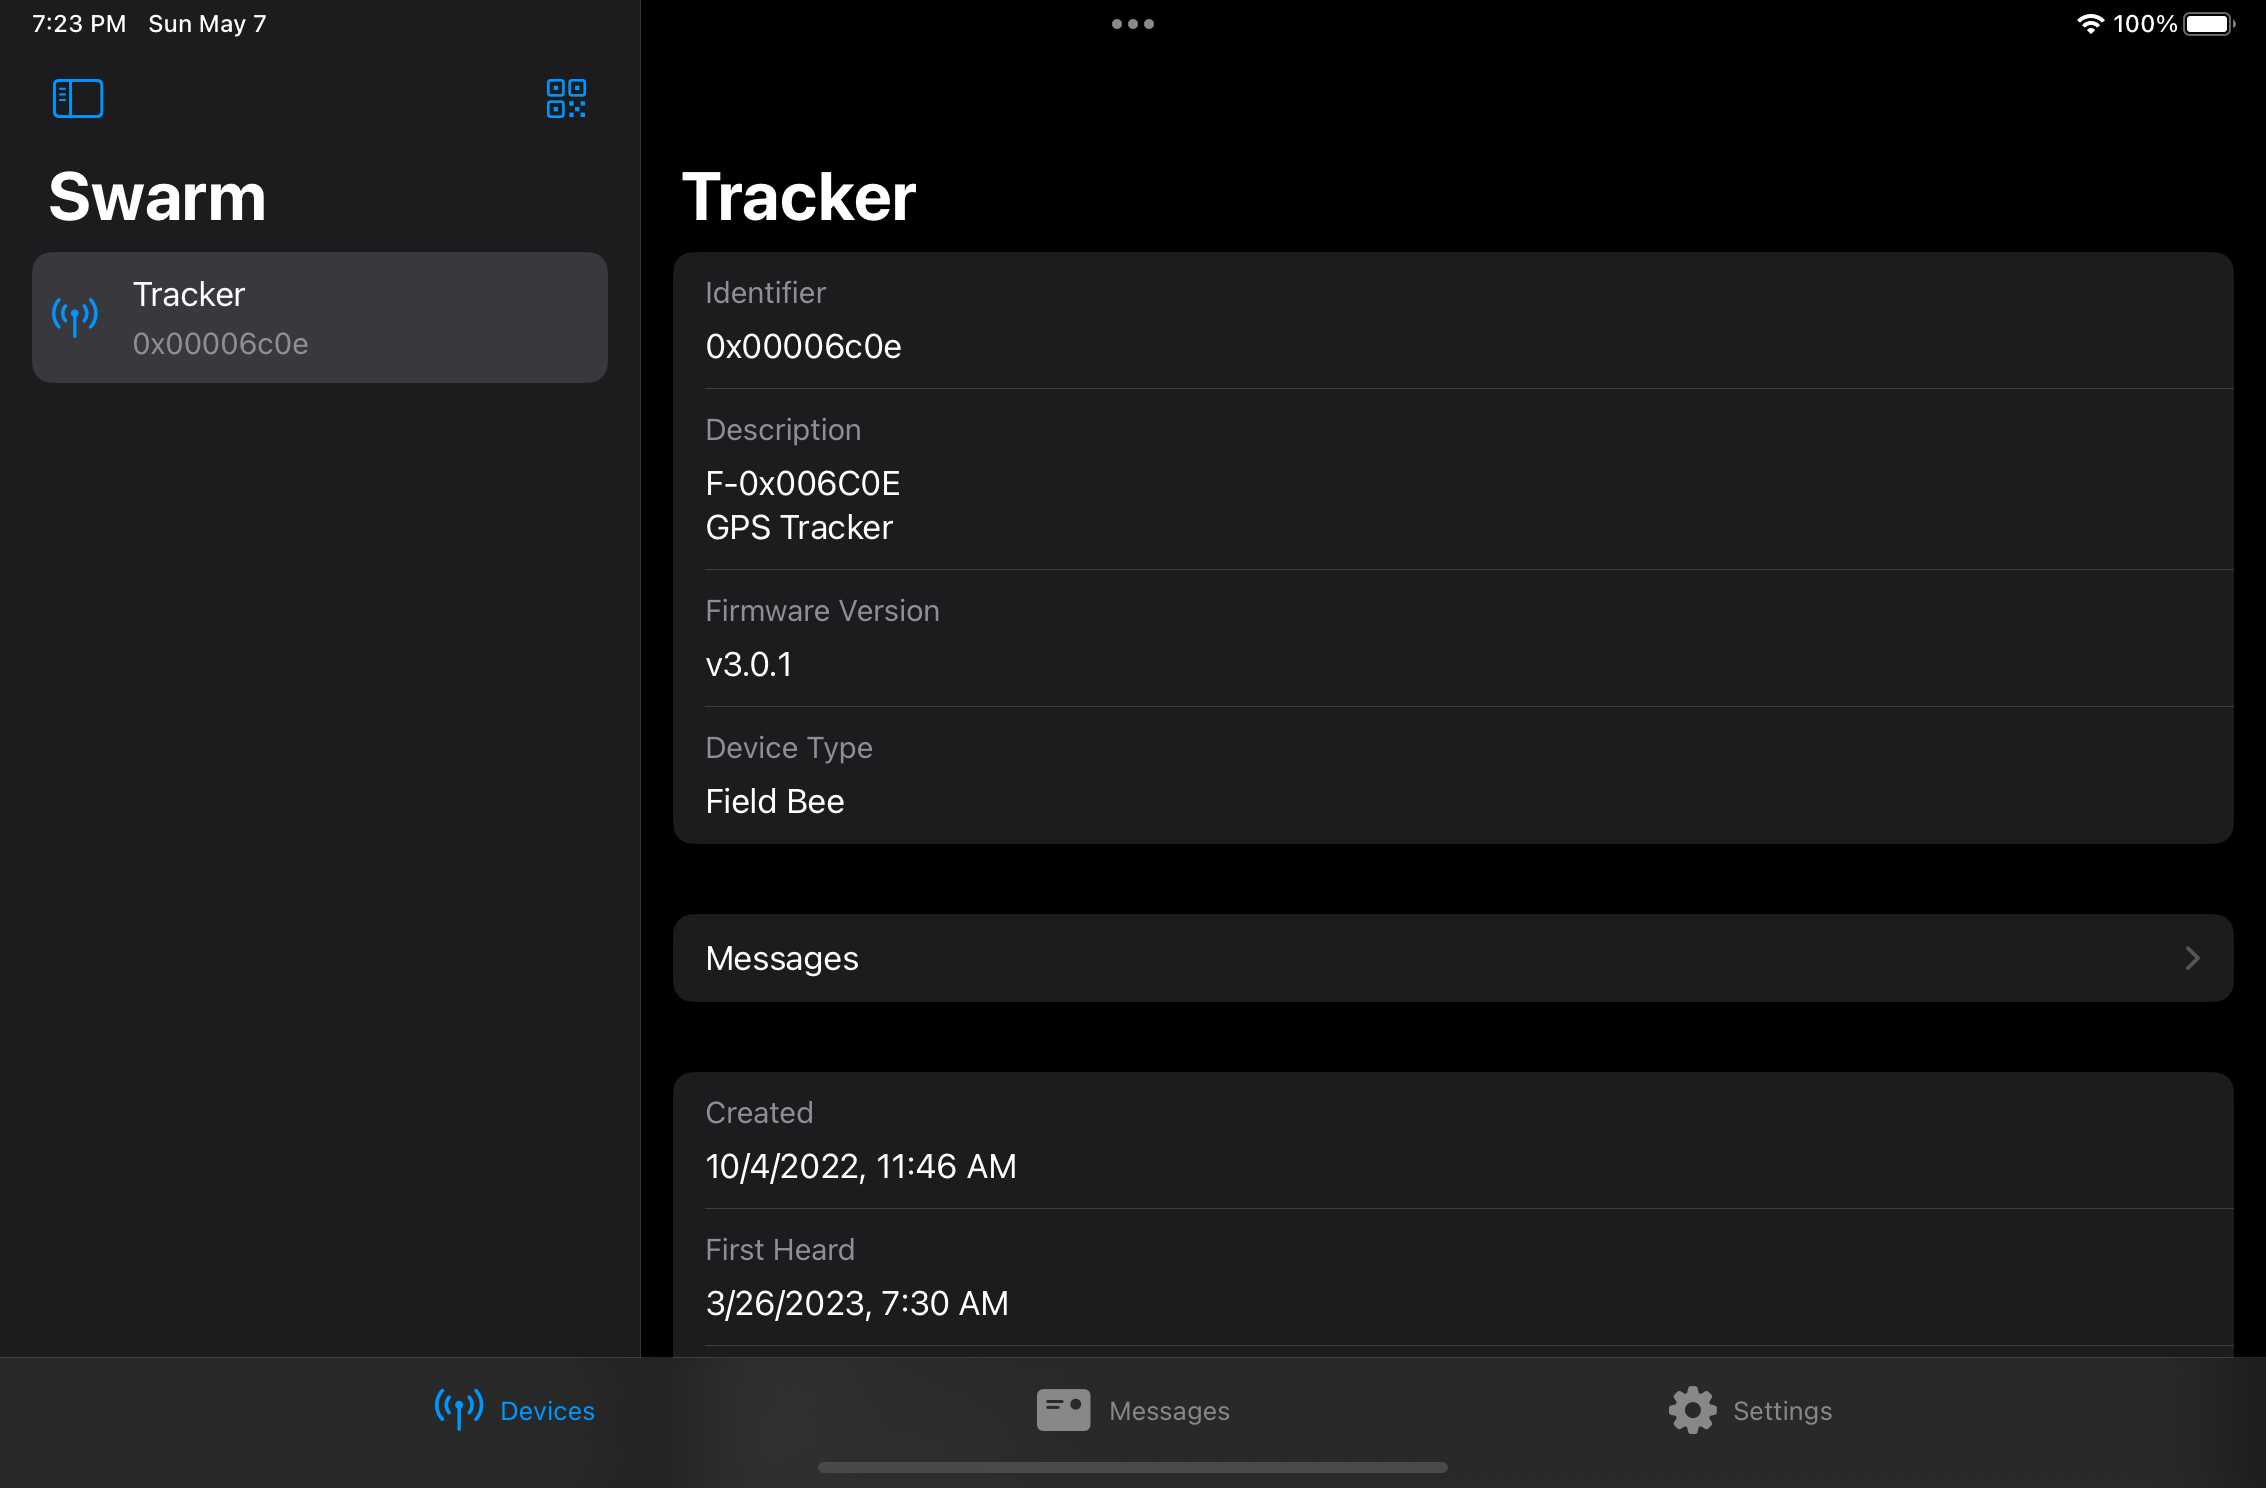The image size is (2266, 1488).
Task: Click the home indicator bar
Action: click(x=1132, y=1467)
